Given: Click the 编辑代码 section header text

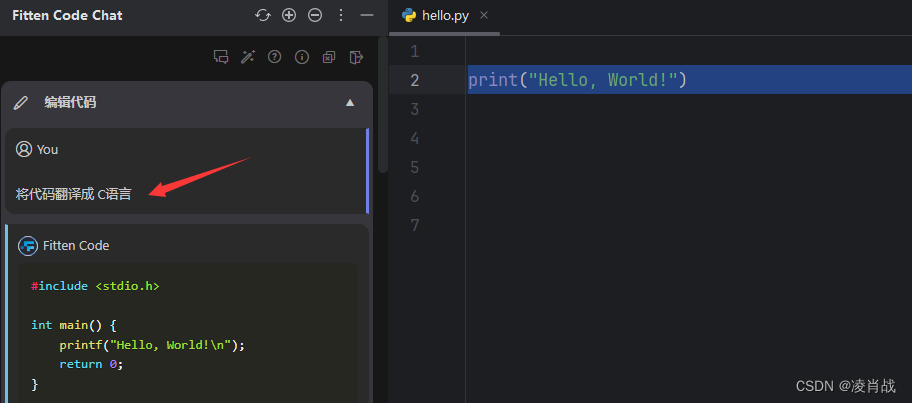Looking at the screenshot, I should point(70,103).
